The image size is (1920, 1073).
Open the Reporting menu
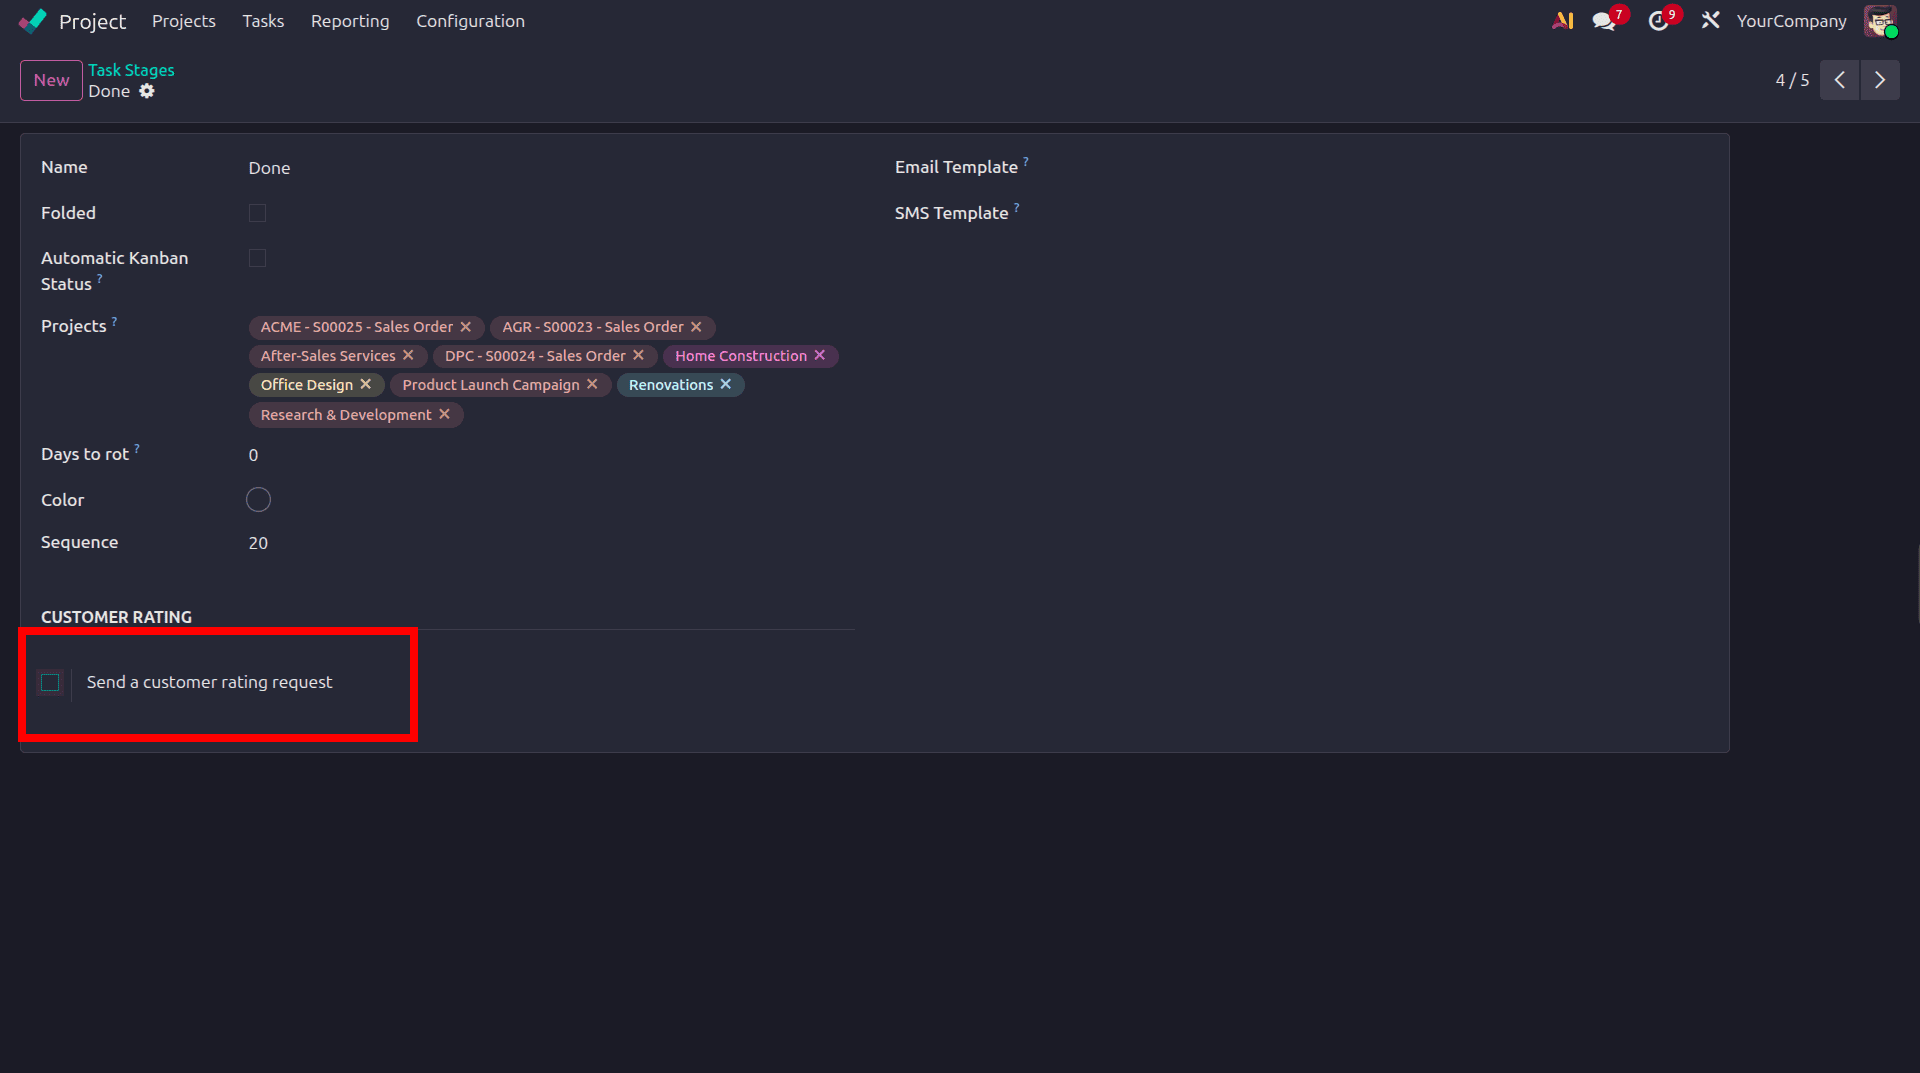(x=350, y=21)
